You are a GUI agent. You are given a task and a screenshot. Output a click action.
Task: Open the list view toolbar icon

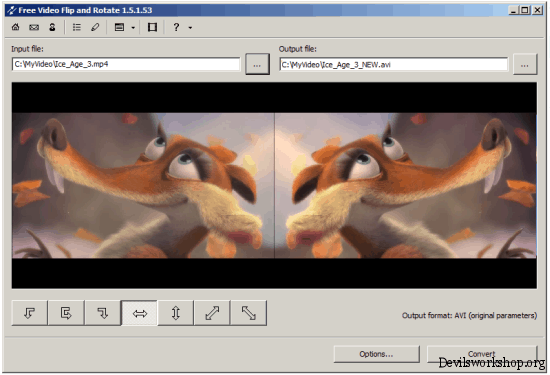click(76, 27)
